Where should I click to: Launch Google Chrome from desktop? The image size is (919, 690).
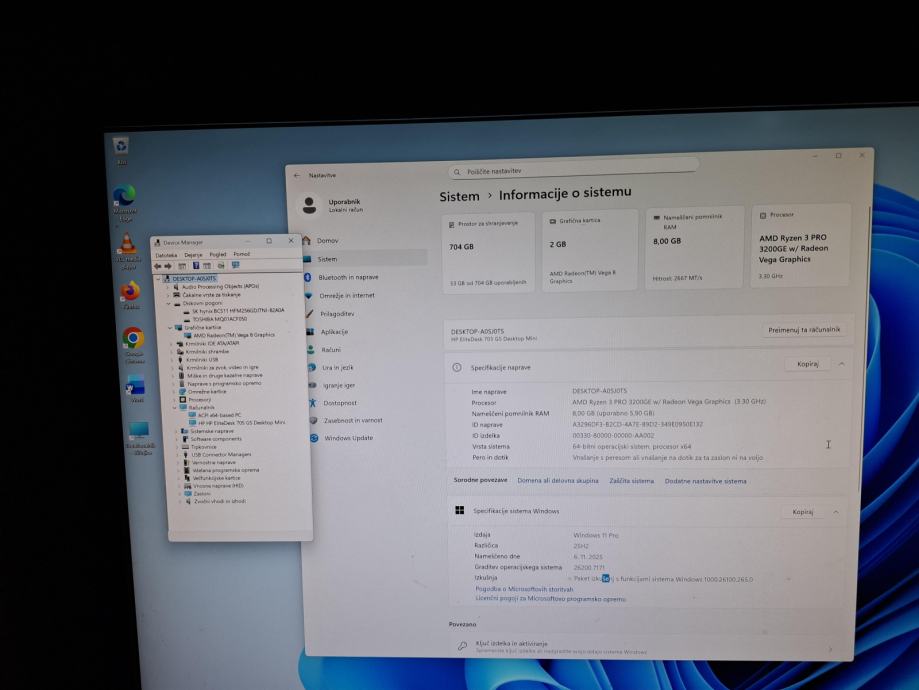[x=134, y=345]
